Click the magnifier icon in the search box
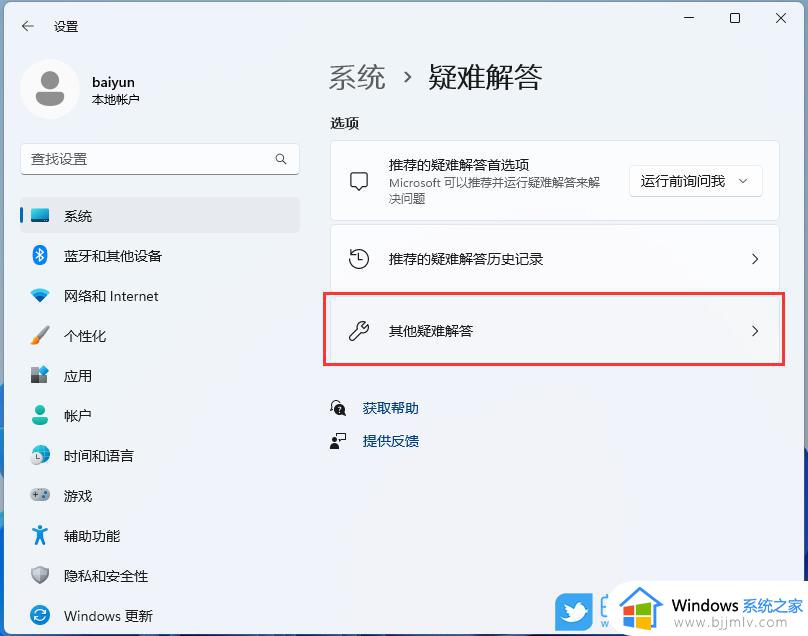The height and width of the screenshot is (636, 808). click(x=281, y=159)
